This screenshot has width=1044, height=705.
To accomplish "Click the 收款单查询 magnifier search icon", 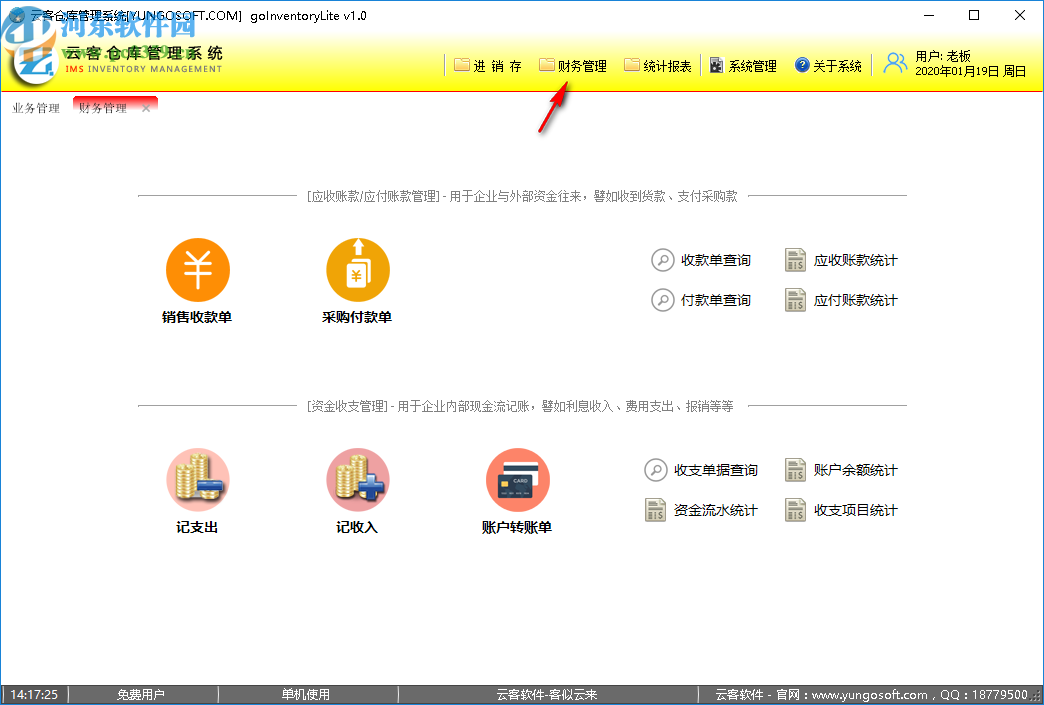I will pyautogui.click(x=661, y=259).
